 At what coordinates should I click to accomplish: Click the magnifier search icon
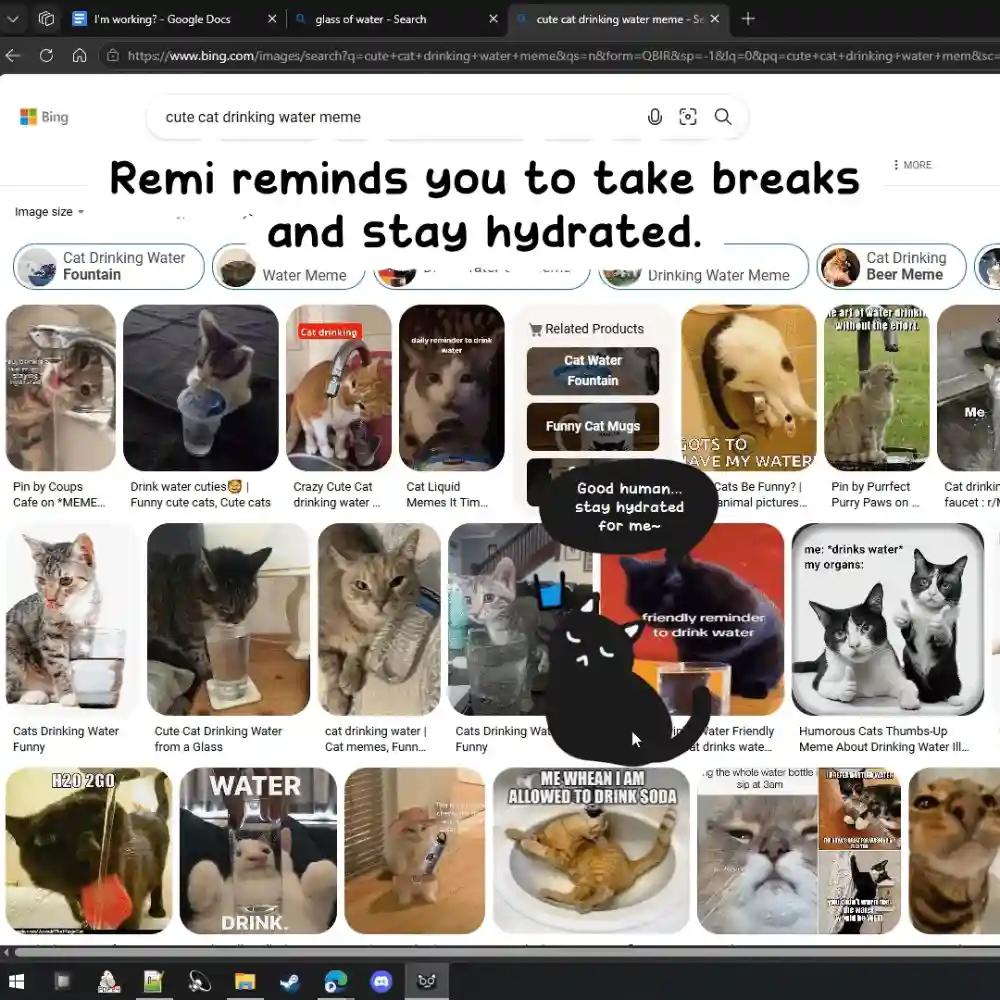click(x=723, y=117)
